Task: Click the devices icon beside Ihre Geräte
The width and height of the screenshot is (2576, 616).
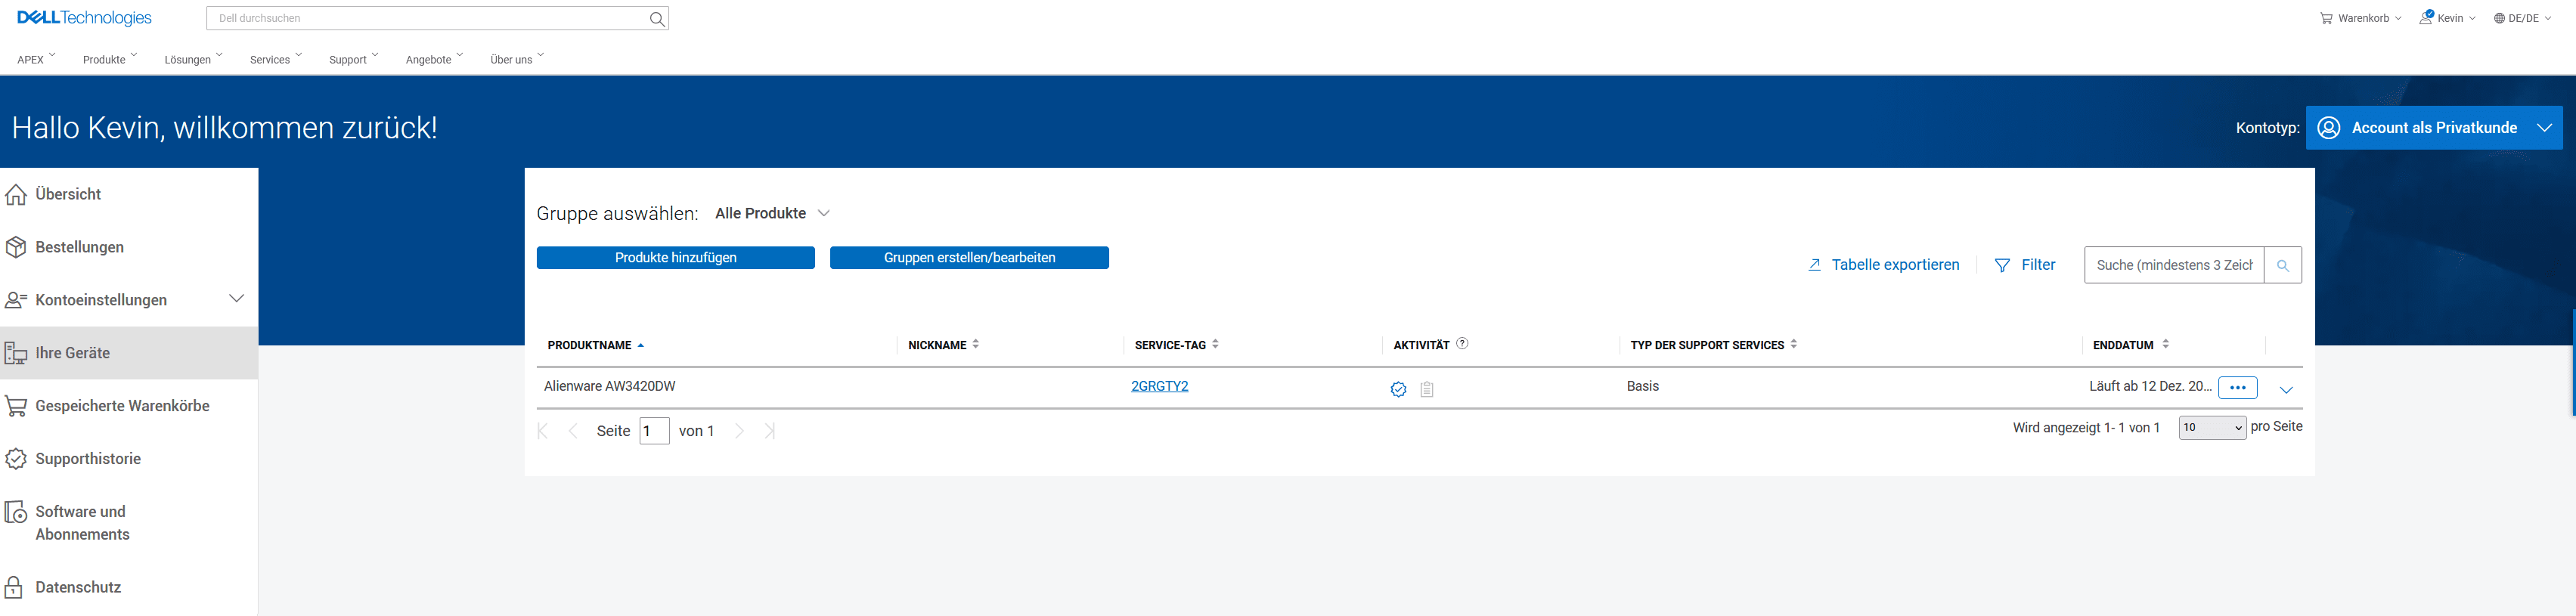Action: pos(16,353)
